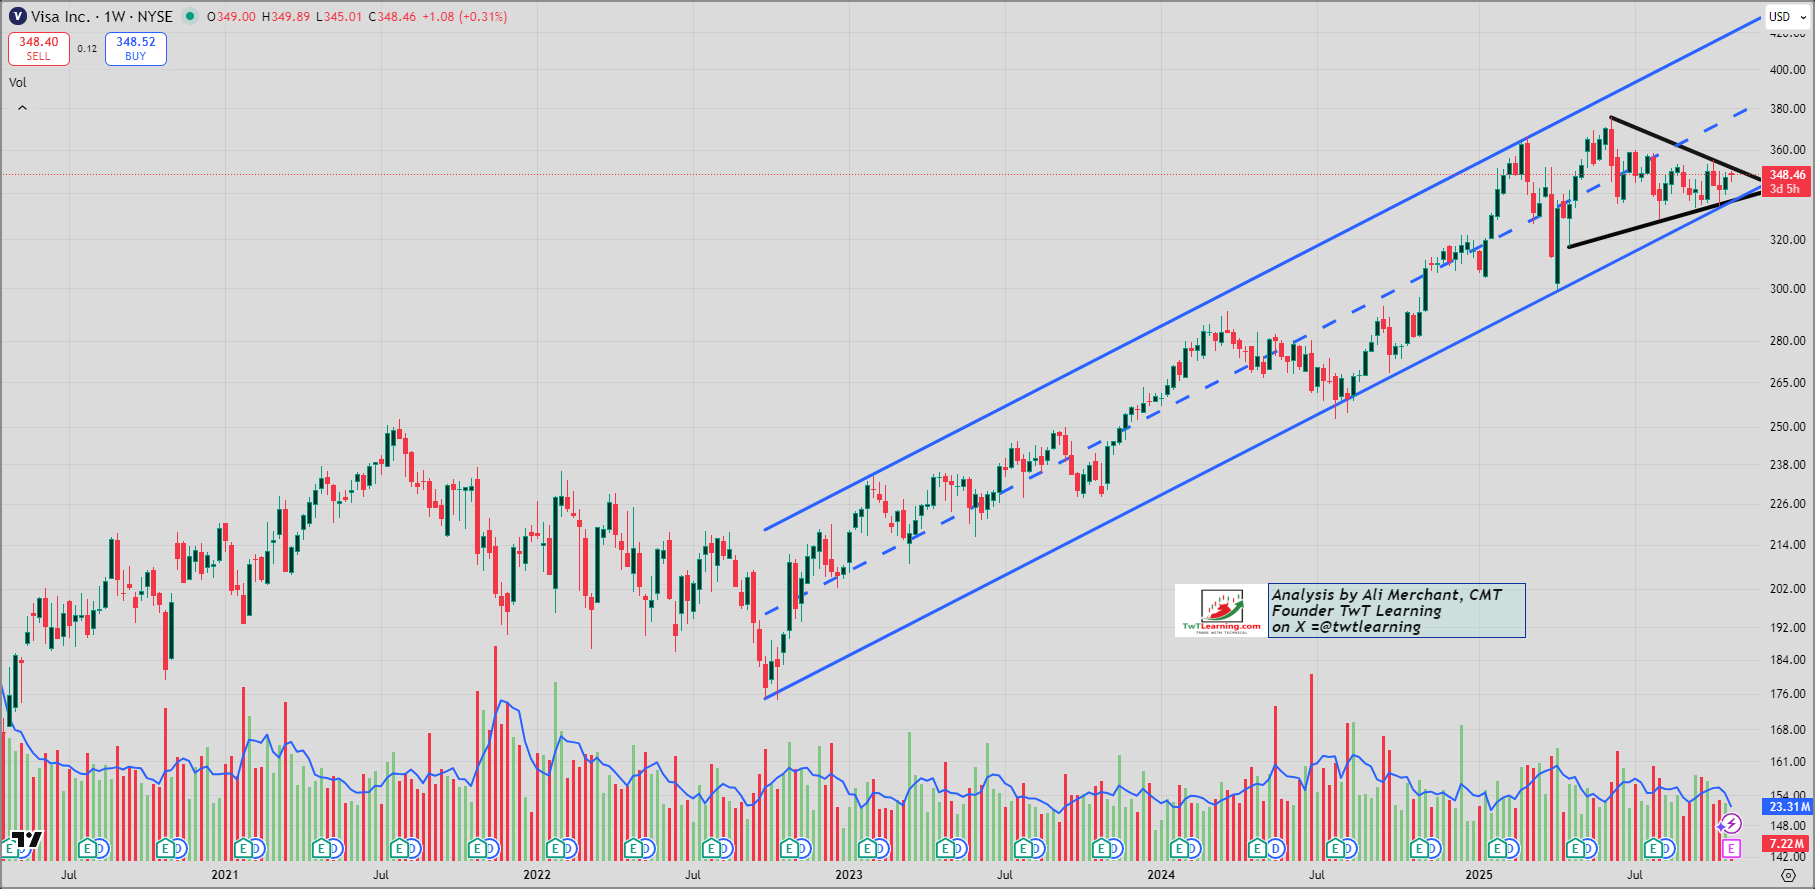Screen dimensions: 1815x889
Task: Click the high price H349.89
Action: pyautogui.click(x=286, y=17)
